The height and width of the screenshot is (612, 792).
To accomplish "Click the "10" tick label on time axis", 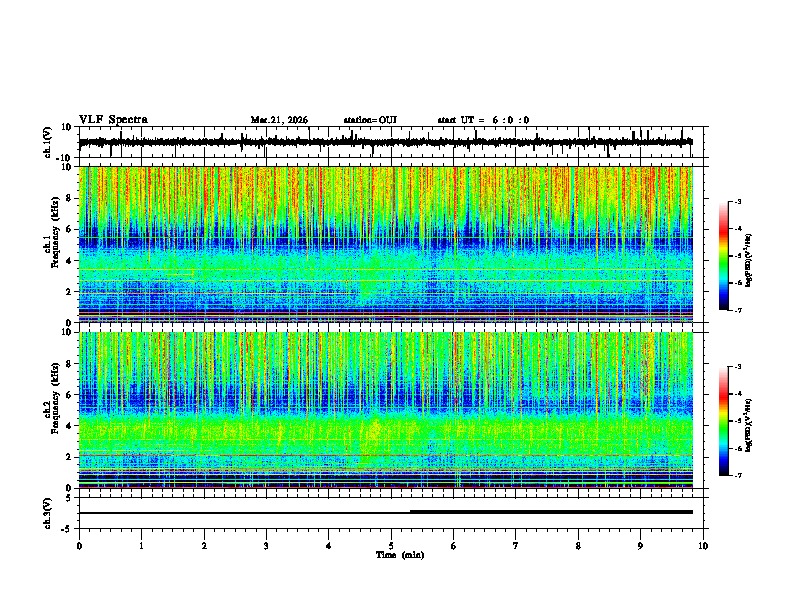I will tap(703, 546).
